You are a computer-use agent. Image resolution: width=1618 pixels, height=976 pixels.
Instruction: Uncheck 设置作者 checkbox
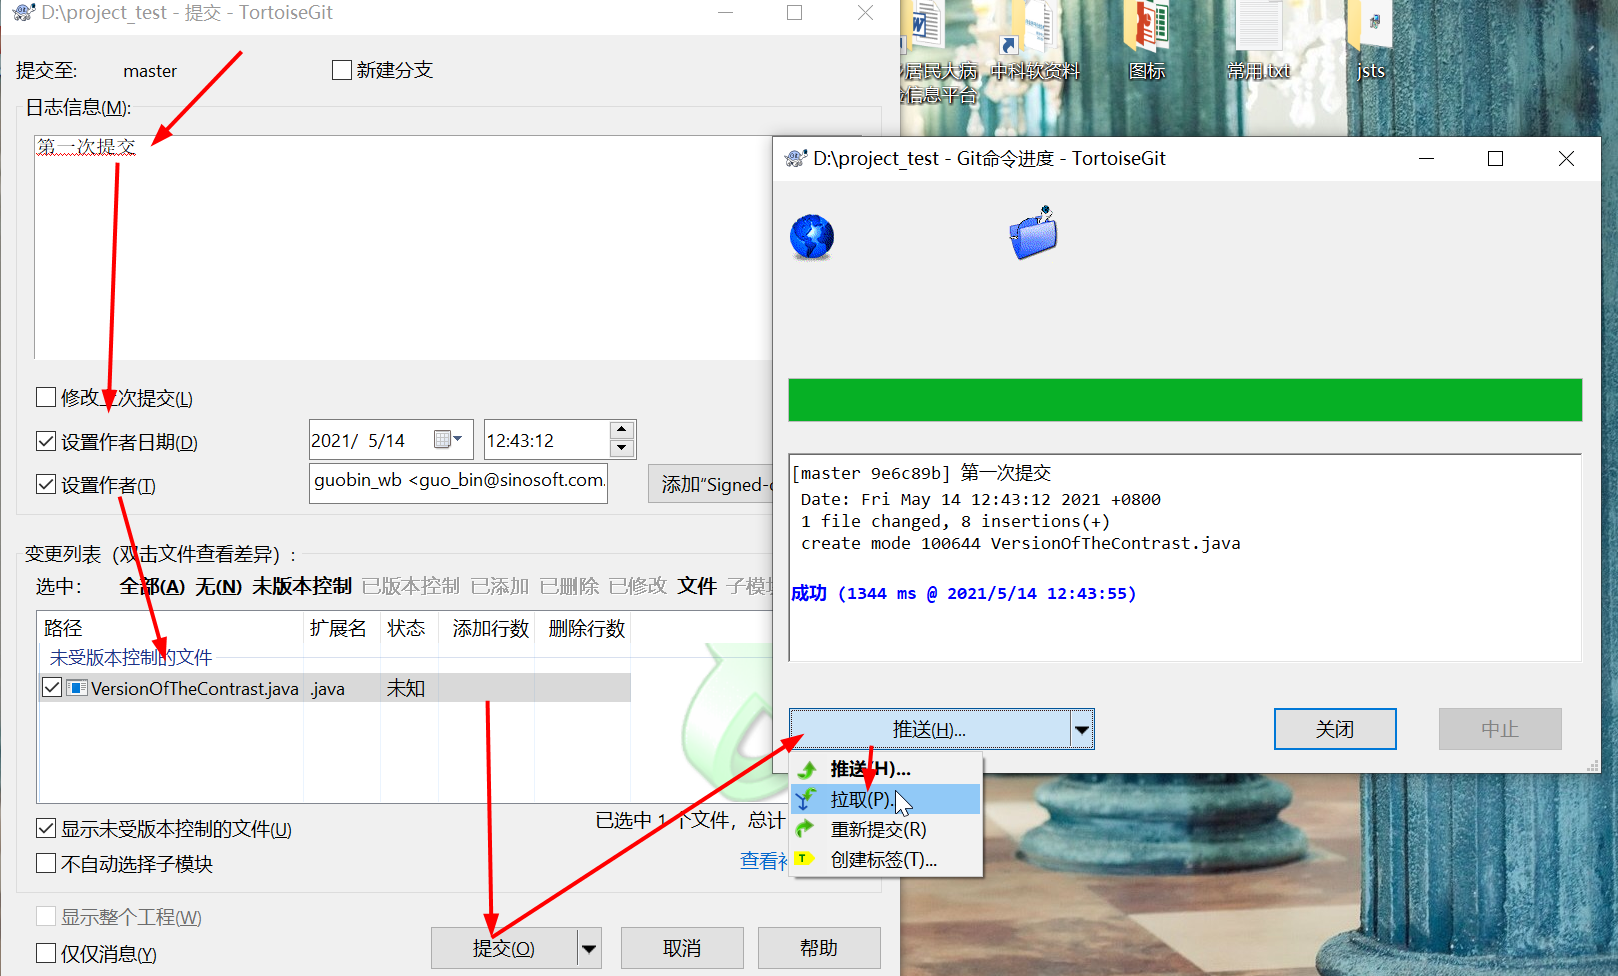click(46, 484)
